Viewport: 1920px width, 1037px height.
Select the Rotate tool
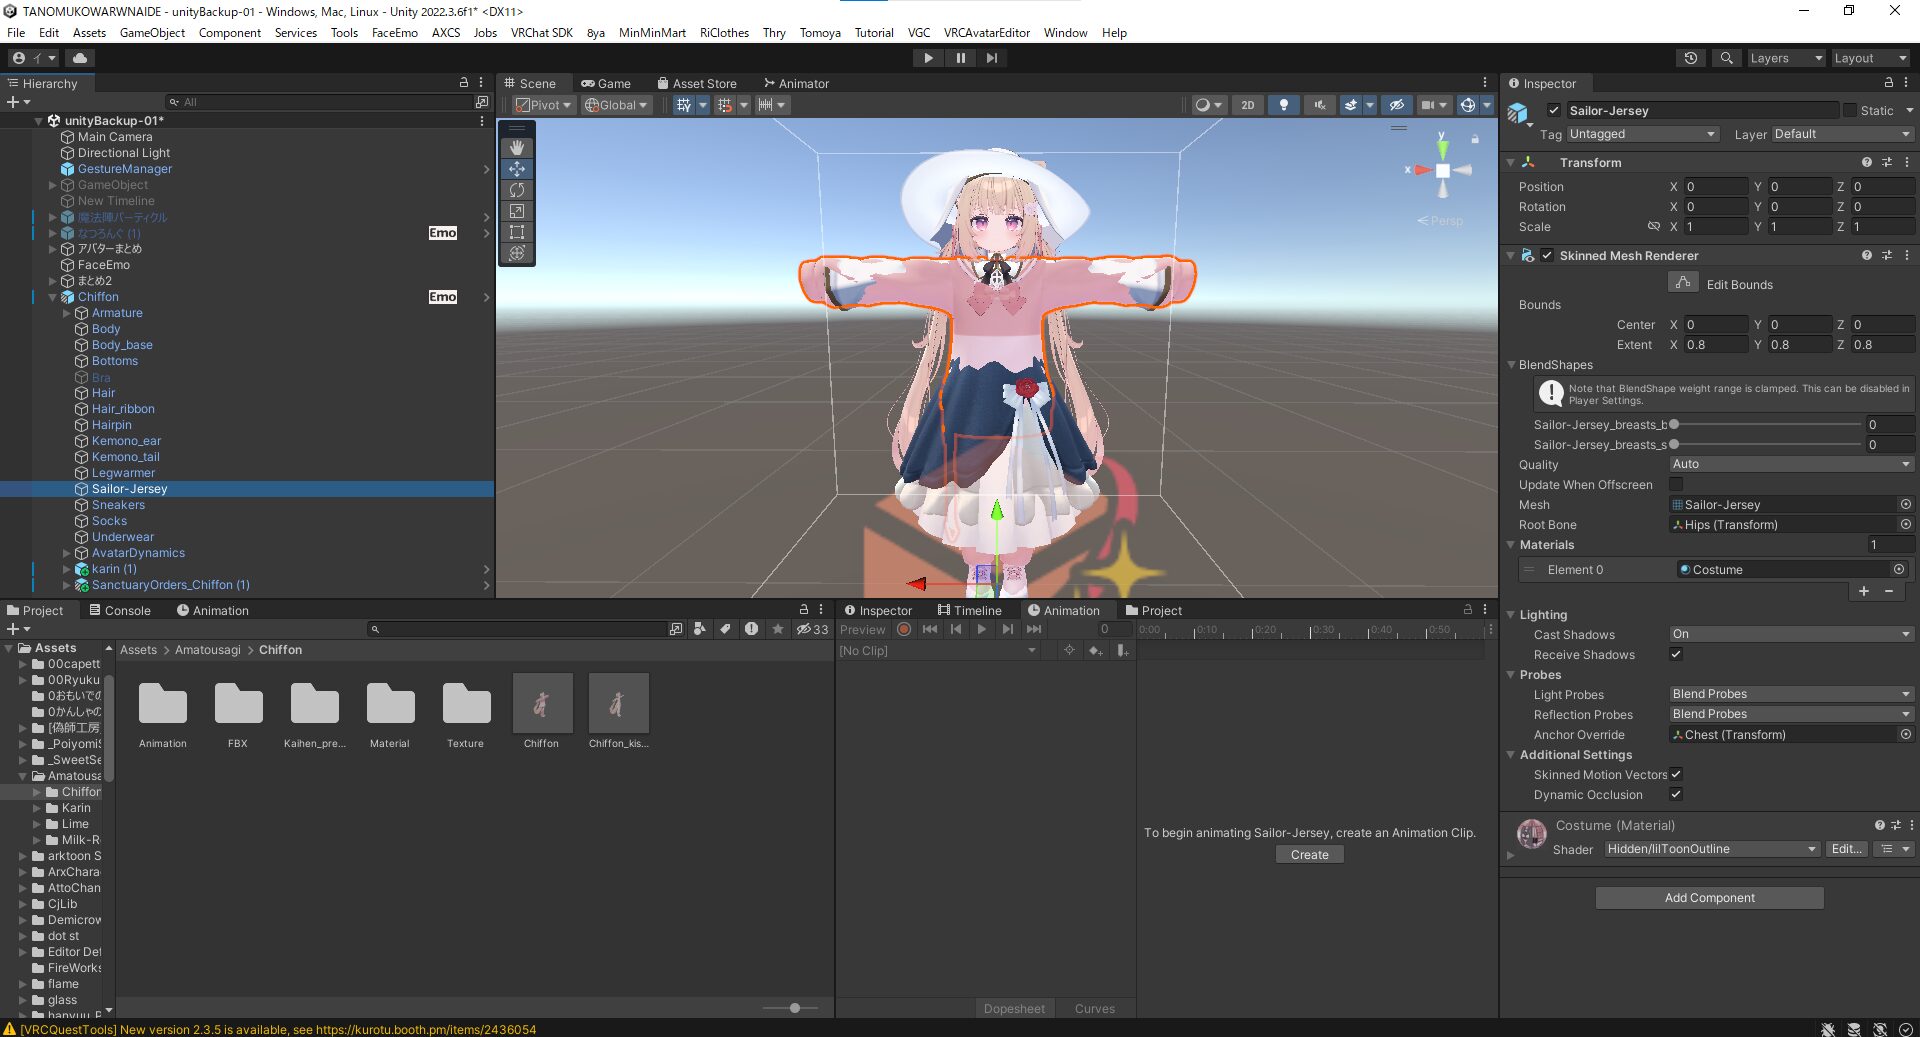click(x=517, y=190)
